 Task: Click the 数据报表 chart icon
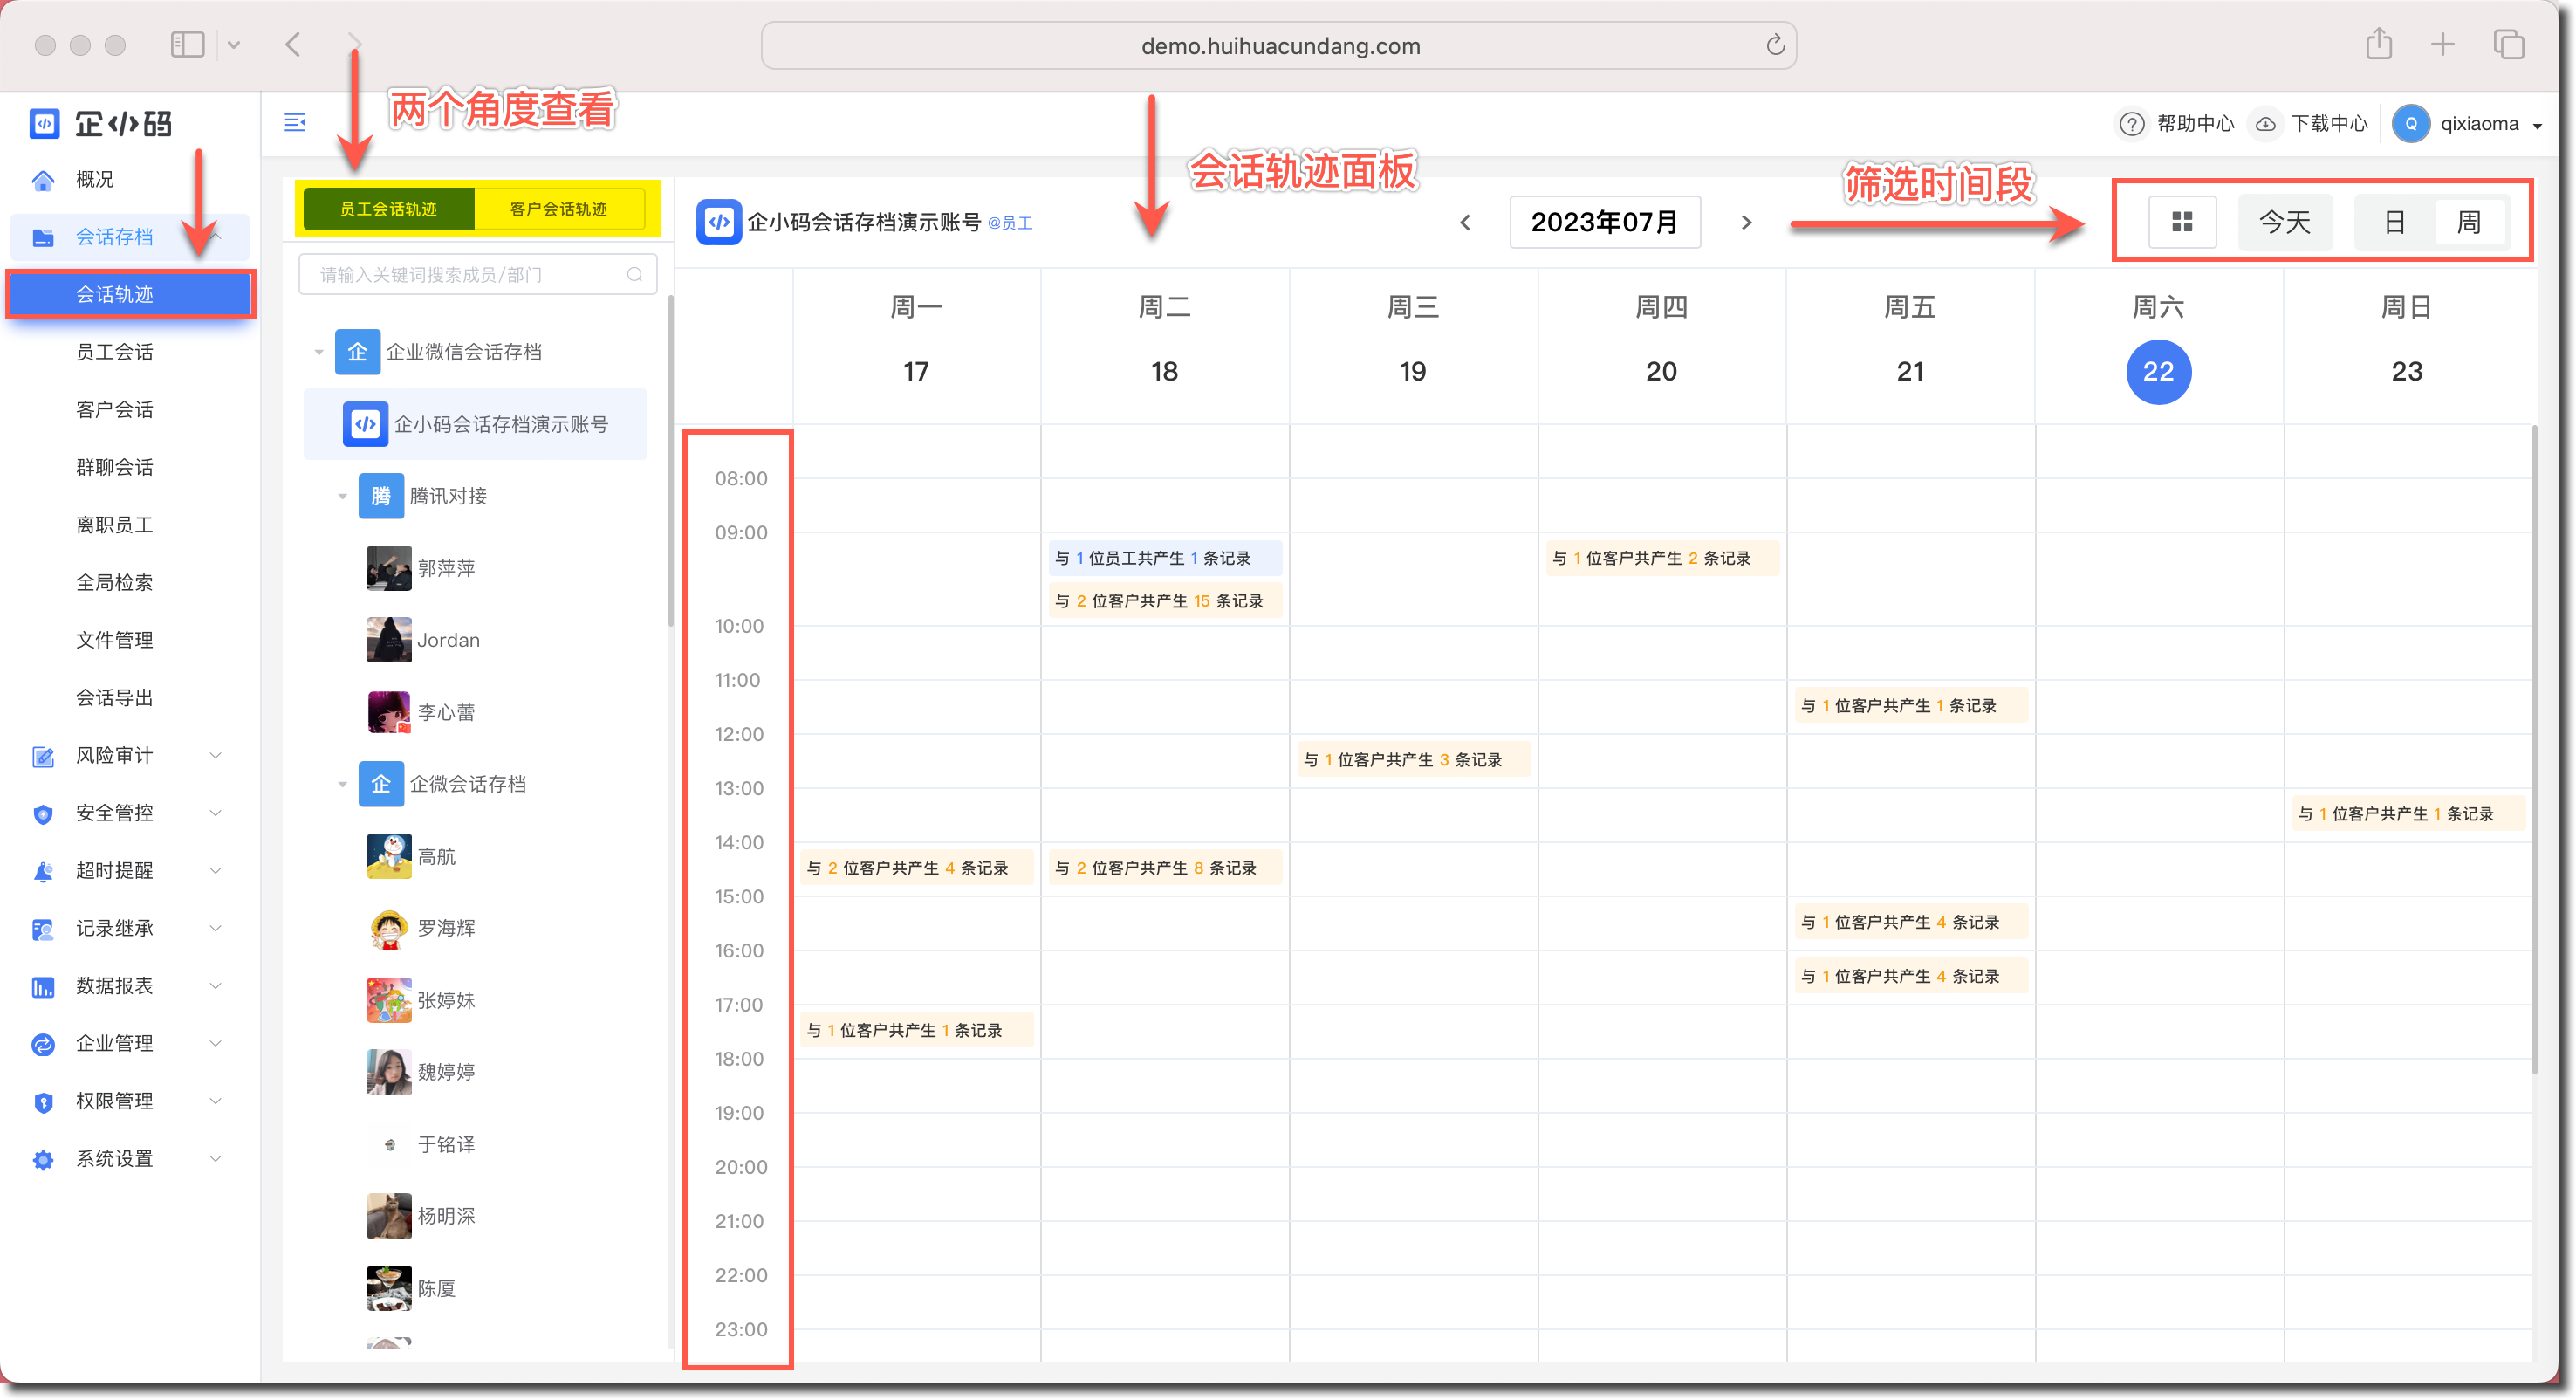pyautogui.click(x=43, y=987)
